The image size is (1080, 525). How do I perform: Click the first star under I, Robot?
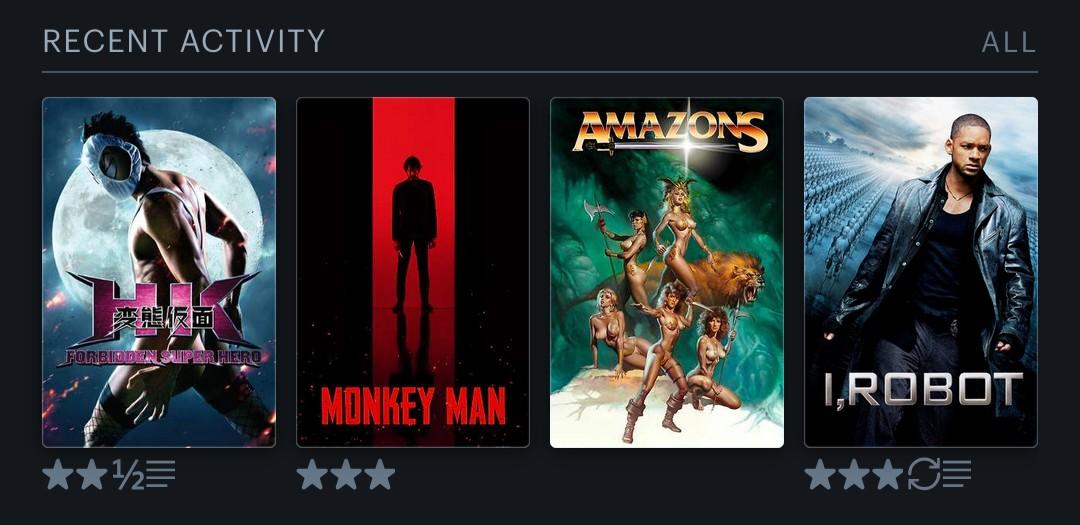[x=820, y=475]
